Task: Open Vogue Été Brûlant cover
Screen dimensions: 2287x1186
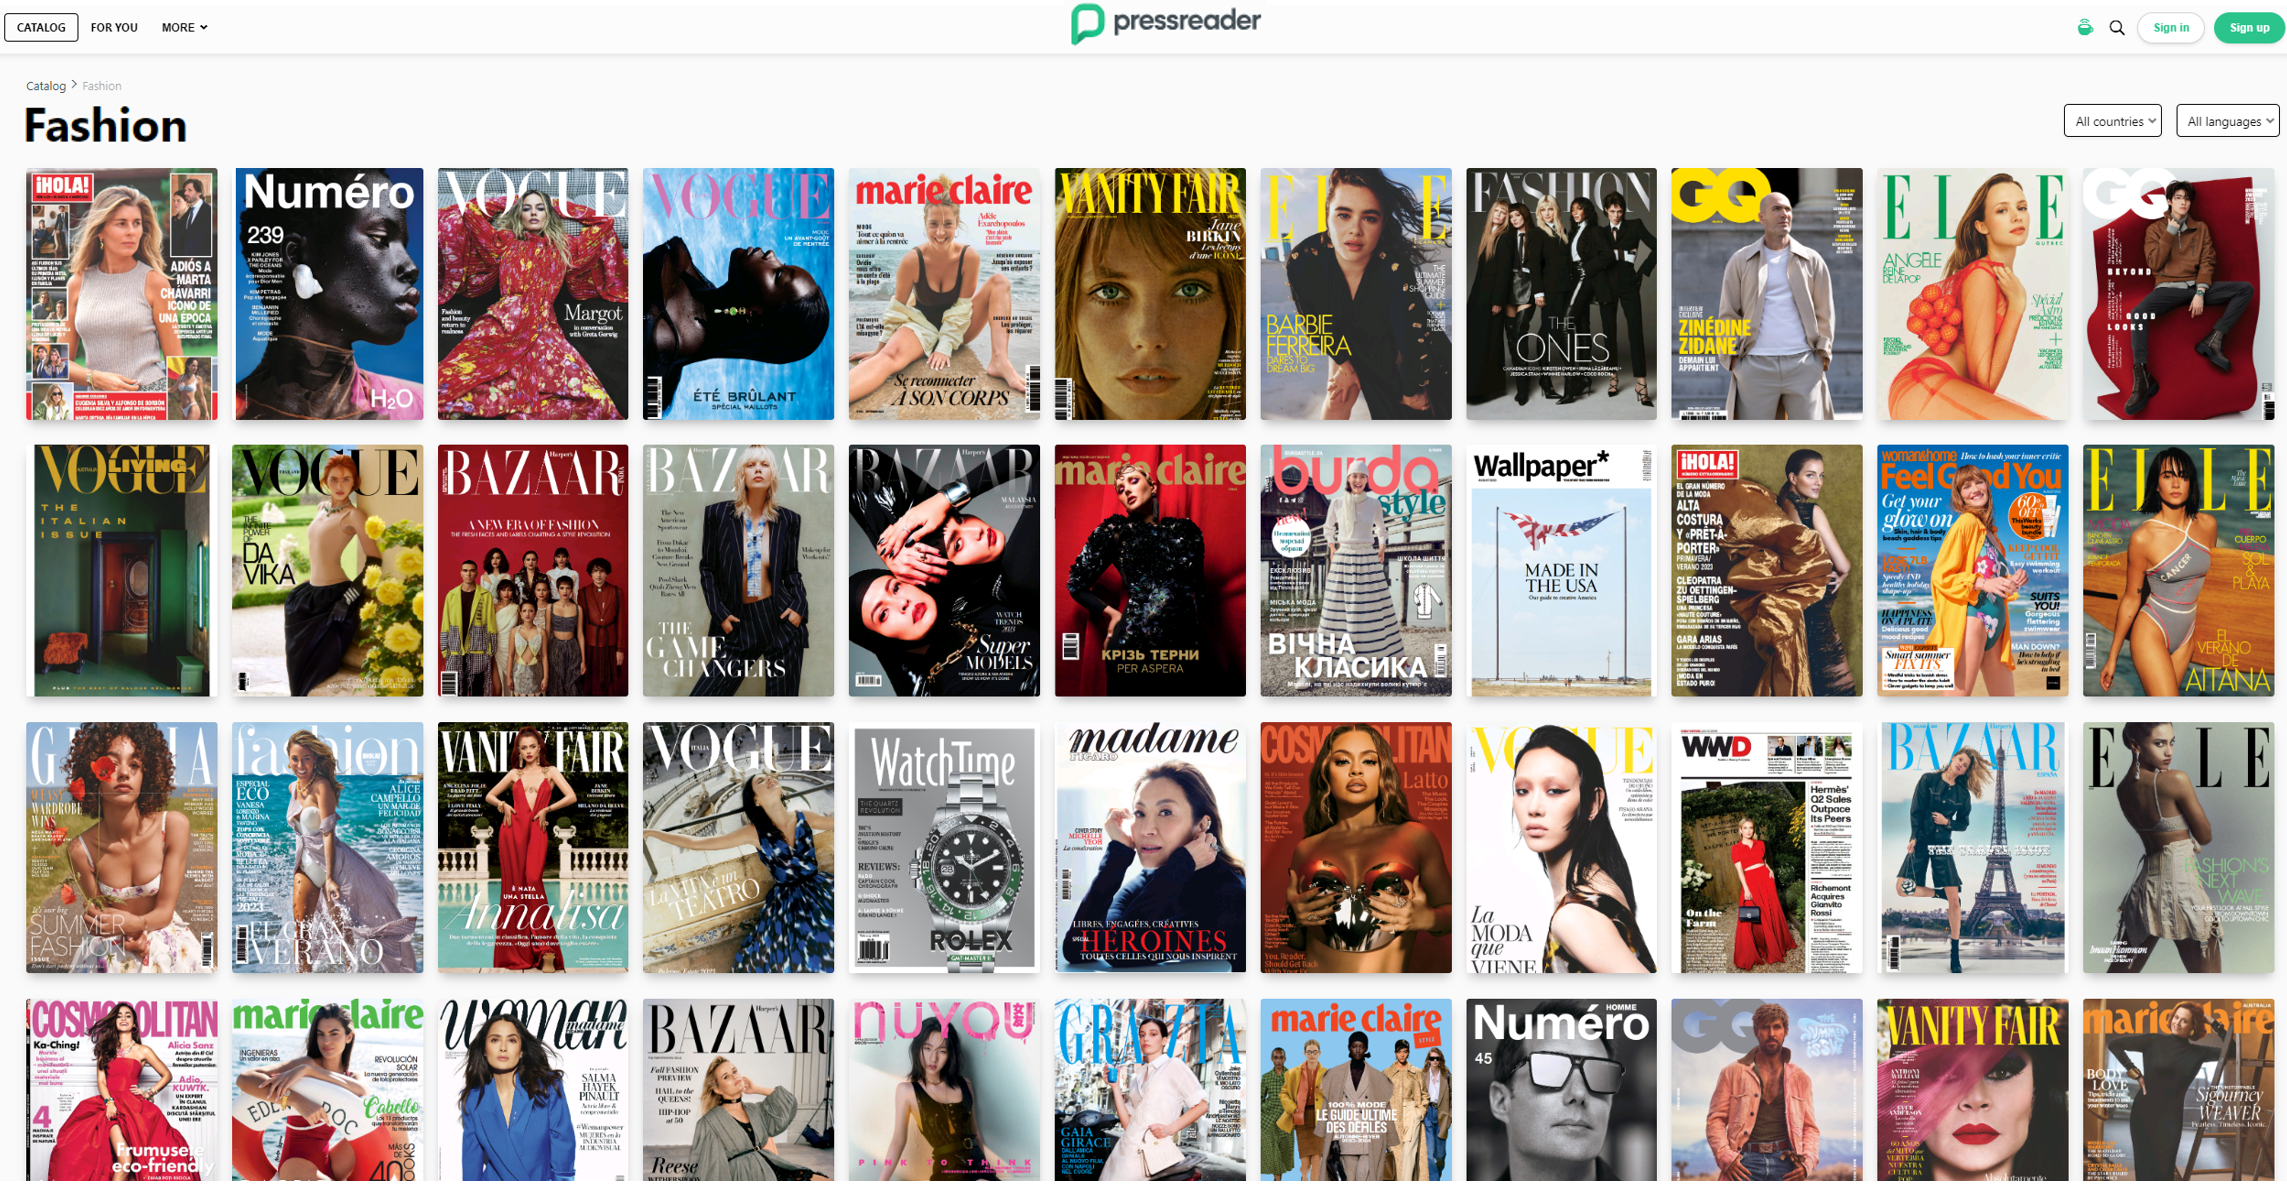Action: [x=738, y=294]
